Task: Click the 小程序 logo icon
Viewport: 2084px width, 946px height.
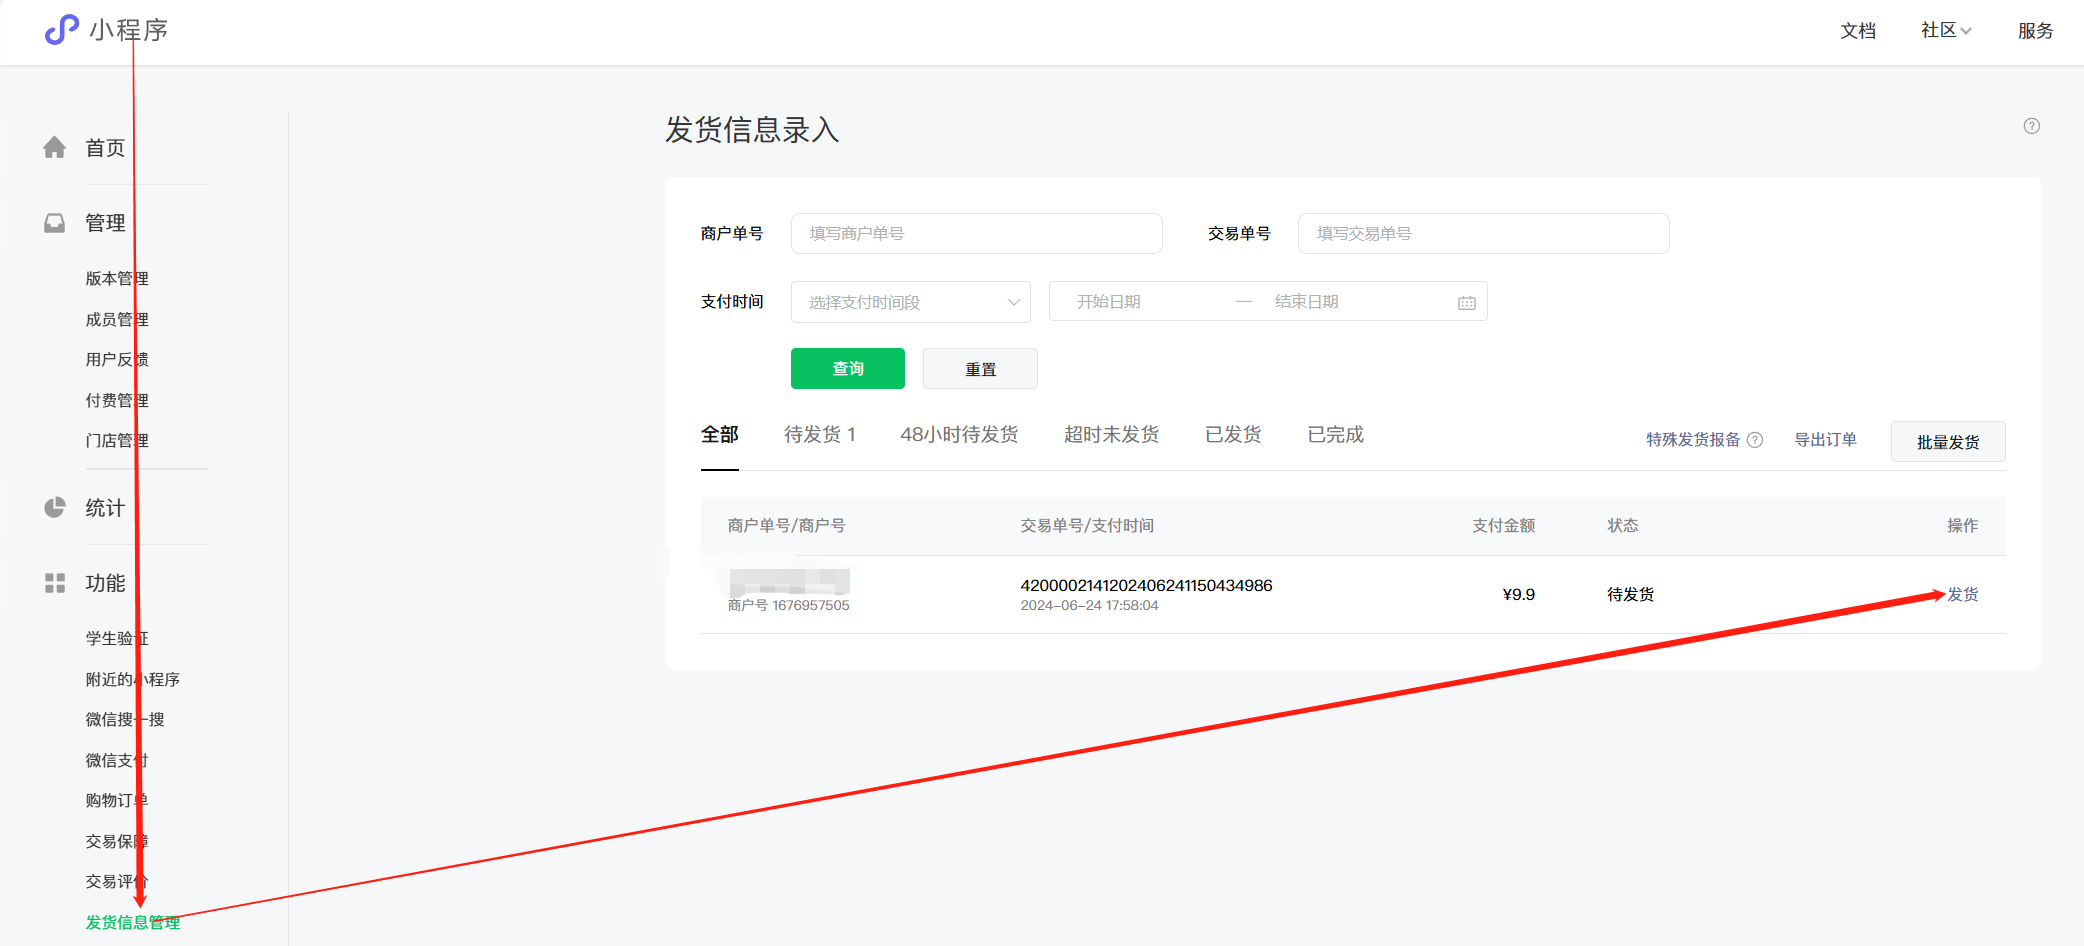Action: [x=61, y=30]
